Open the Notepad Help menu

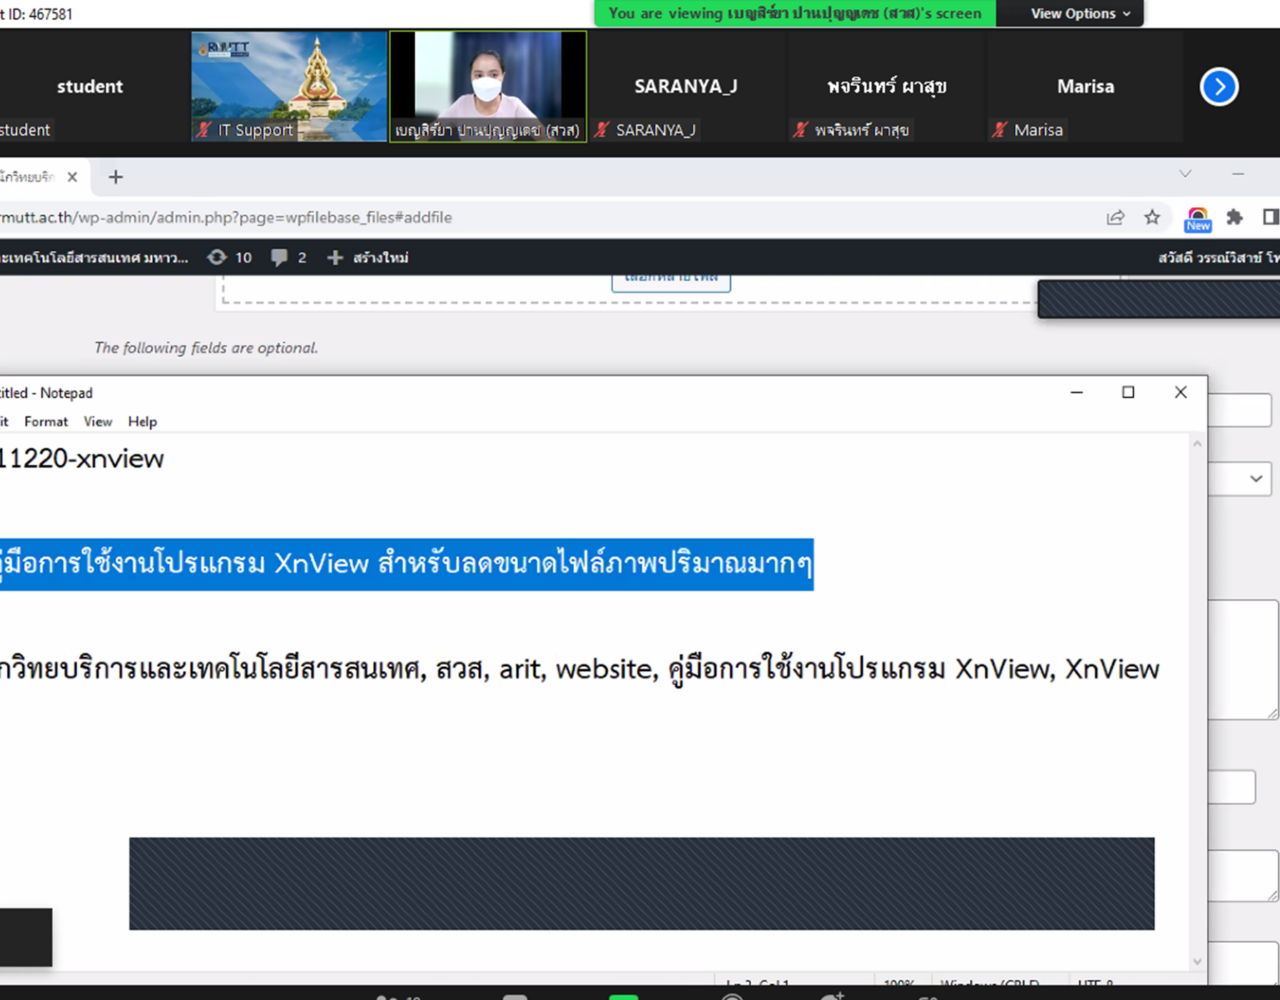coord(142,422)
